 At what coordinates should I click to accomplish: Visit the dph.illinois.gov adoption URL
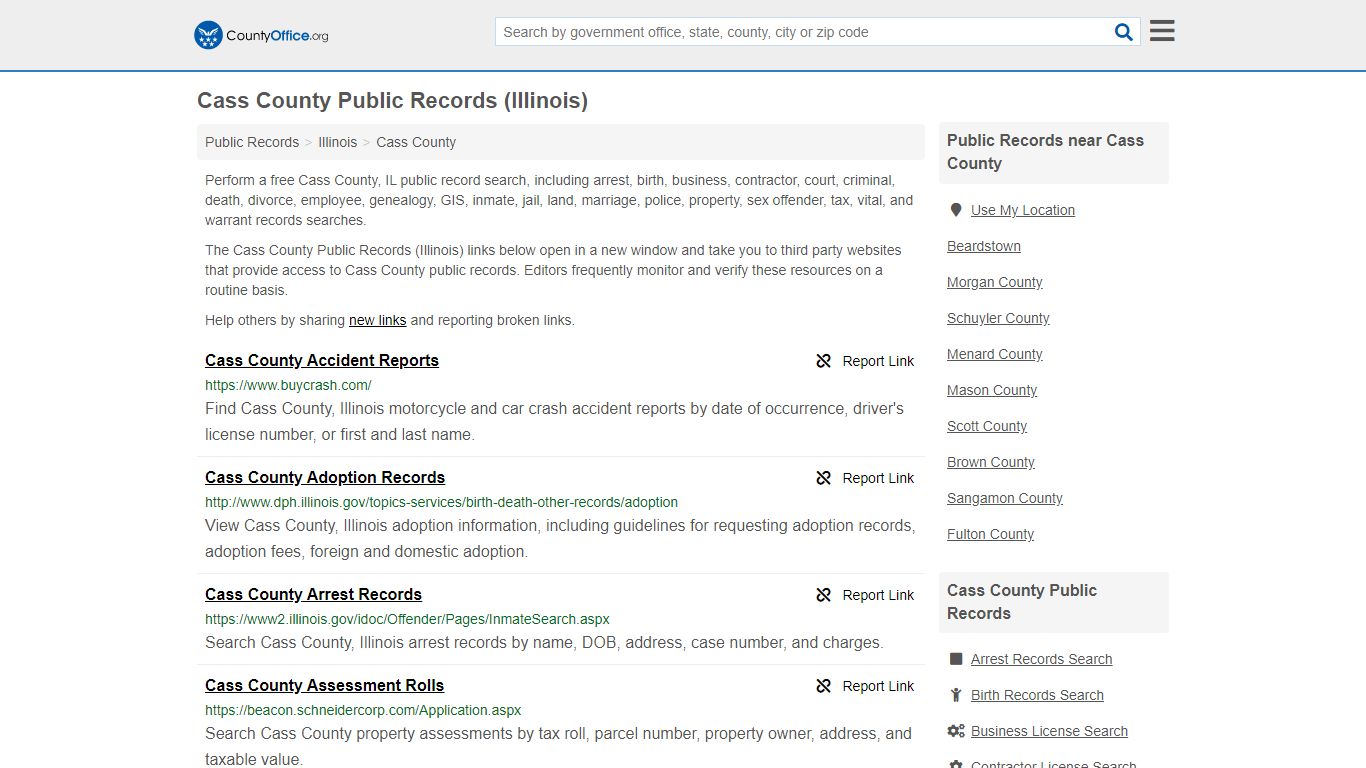pyautogui.click(x=441, y=502)
